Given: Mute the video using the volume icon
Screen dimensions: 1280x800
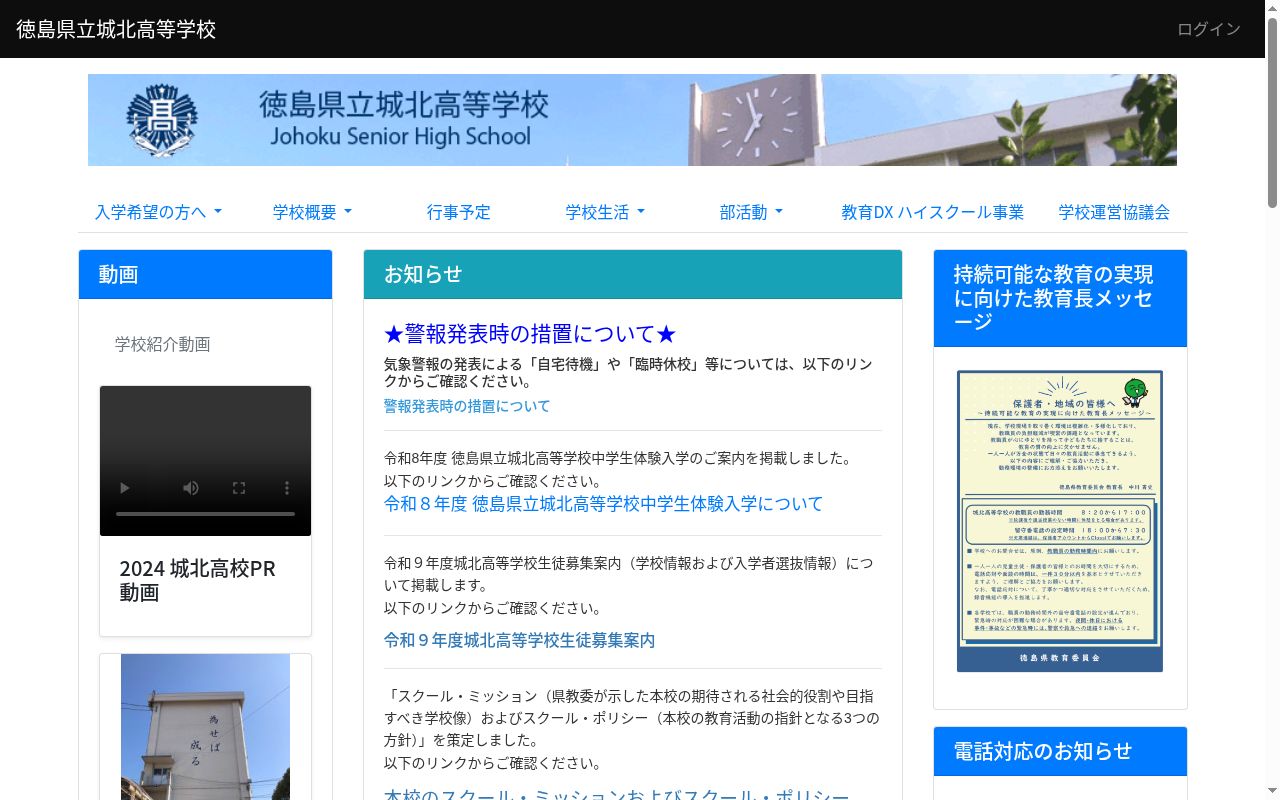Looking at the screenshot, I should click(190, 488).
